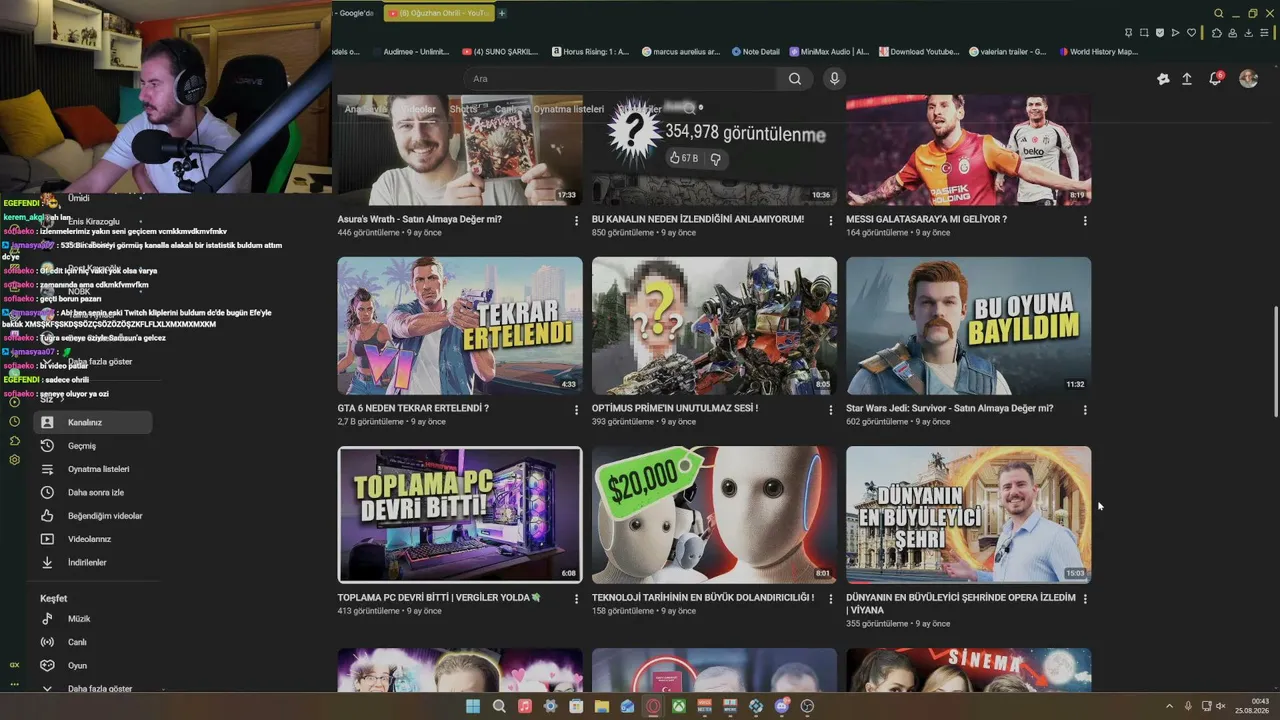Image resolution: width=1280 pixels, height=720 pixels.
Task: Open Daha sonra izle list
Action: [93, 492]
